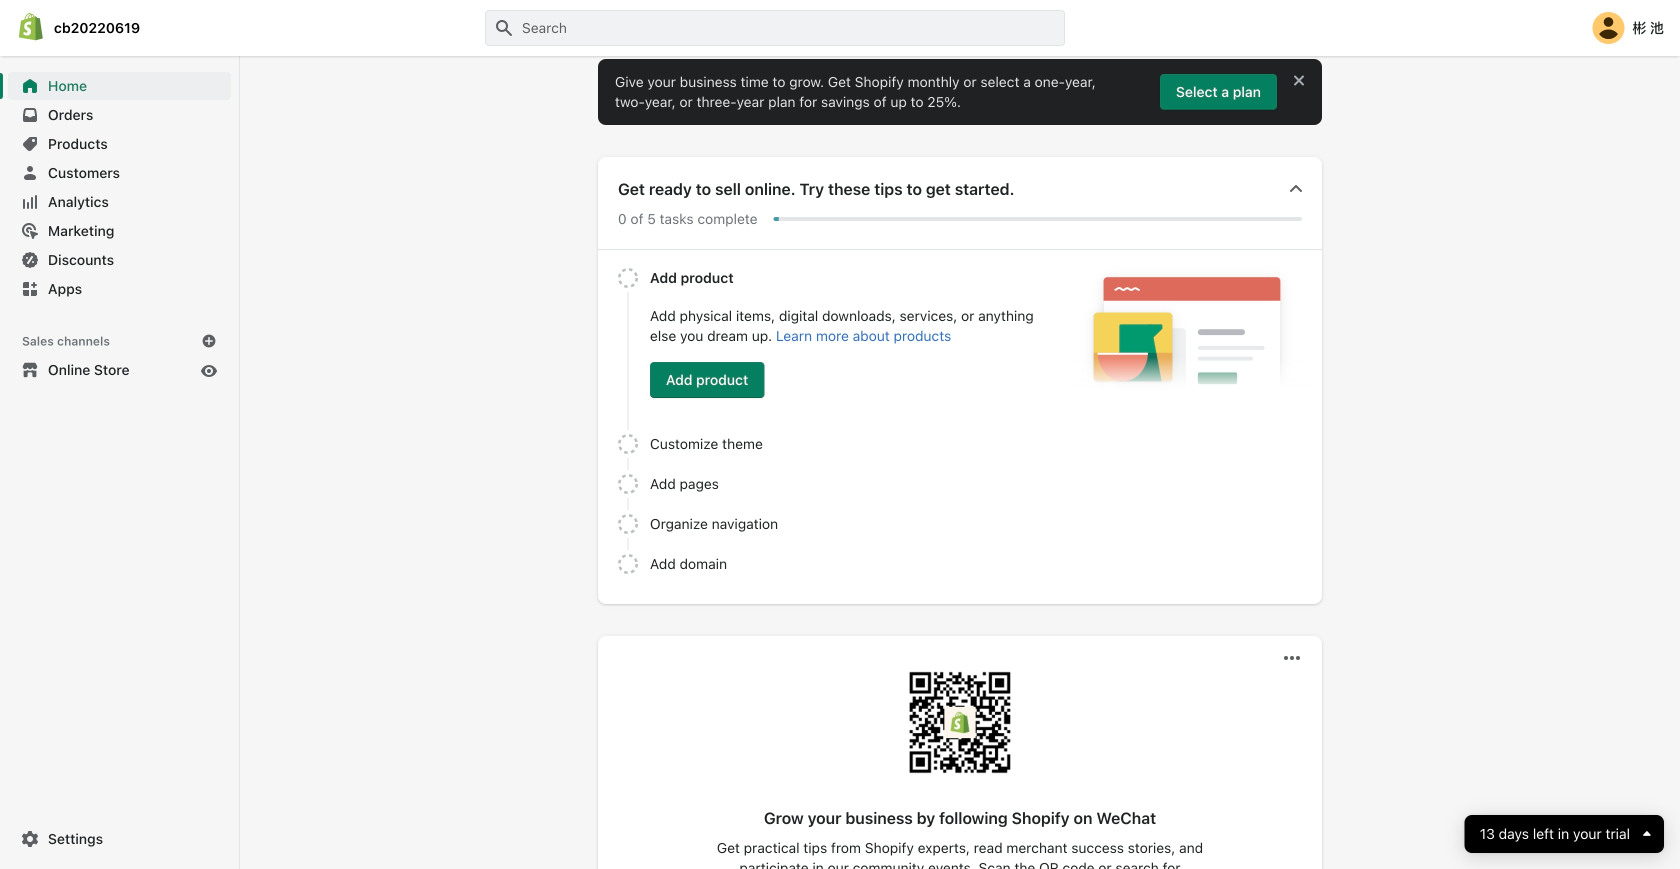
Task: Click the Shopify logo icon
Action: (31, 27)
